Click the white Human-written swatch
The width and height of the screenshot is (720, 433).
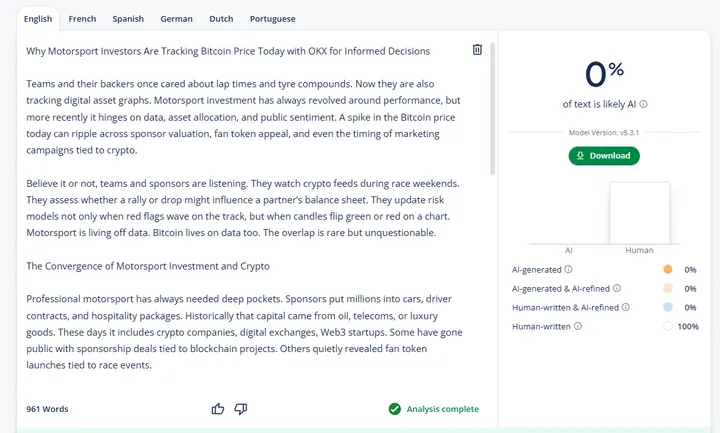(668, 326)
